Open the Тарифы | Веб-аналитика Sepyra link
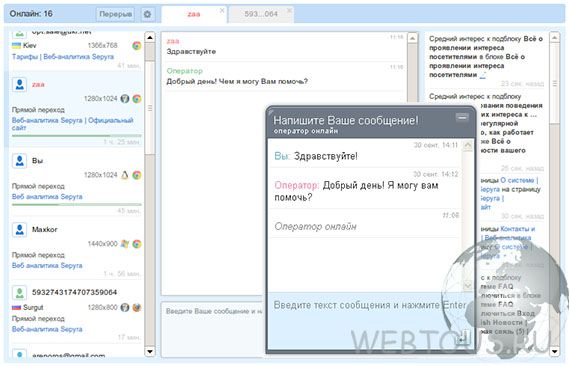Image resolution: width=570 pixels, height=366 pixels. coord(63,57)
